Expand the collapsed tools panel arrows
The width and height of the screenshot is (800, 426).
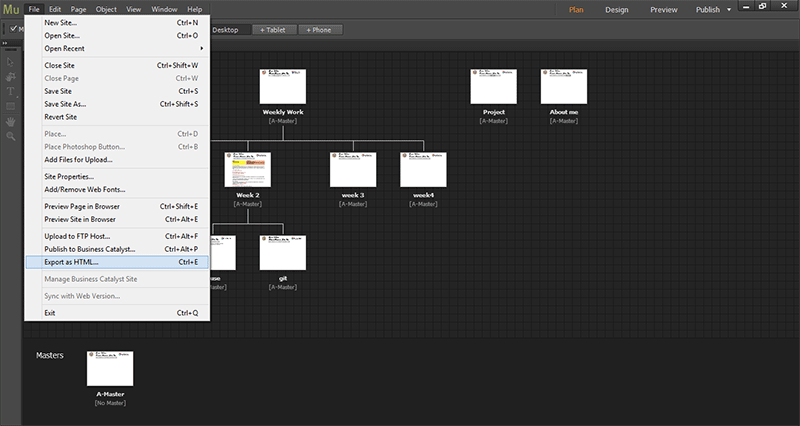[x=5, y=43]
